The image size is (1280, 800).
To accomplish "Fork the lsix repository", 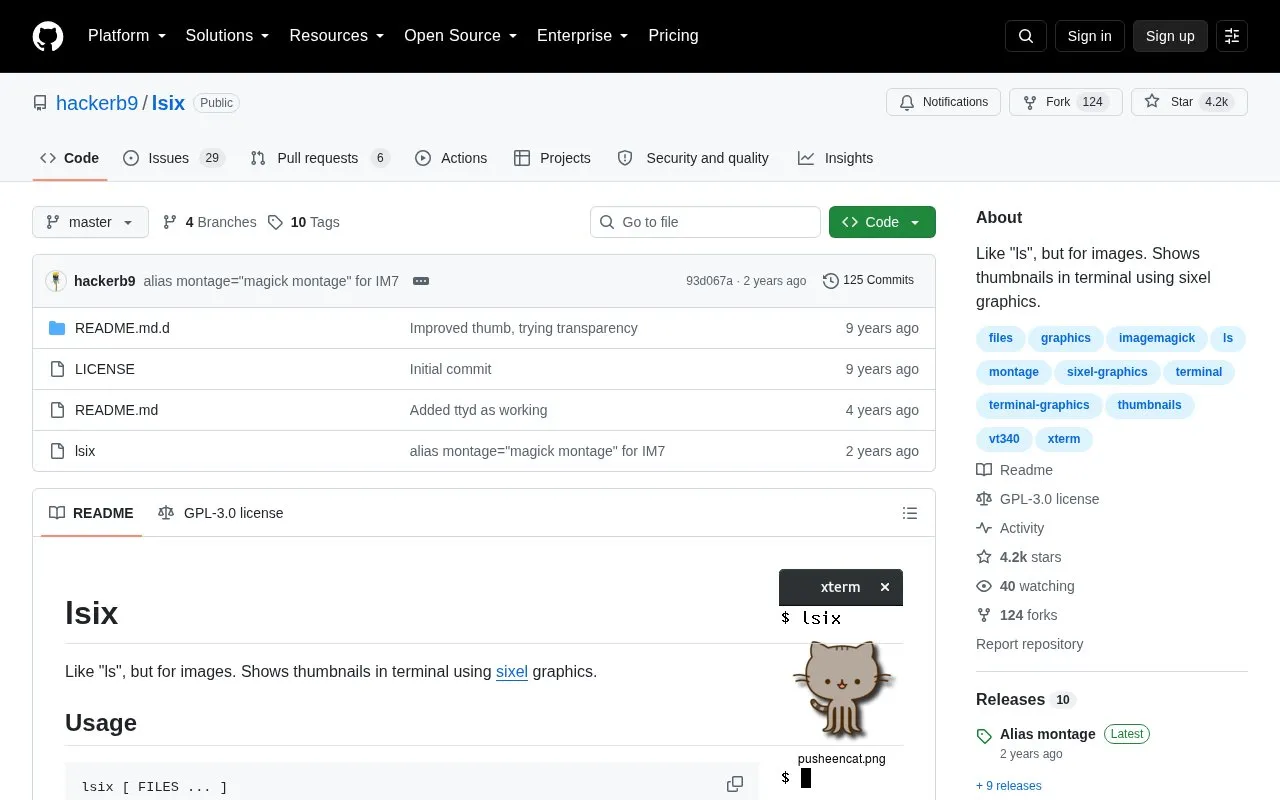I will (x=1066, y=102).
